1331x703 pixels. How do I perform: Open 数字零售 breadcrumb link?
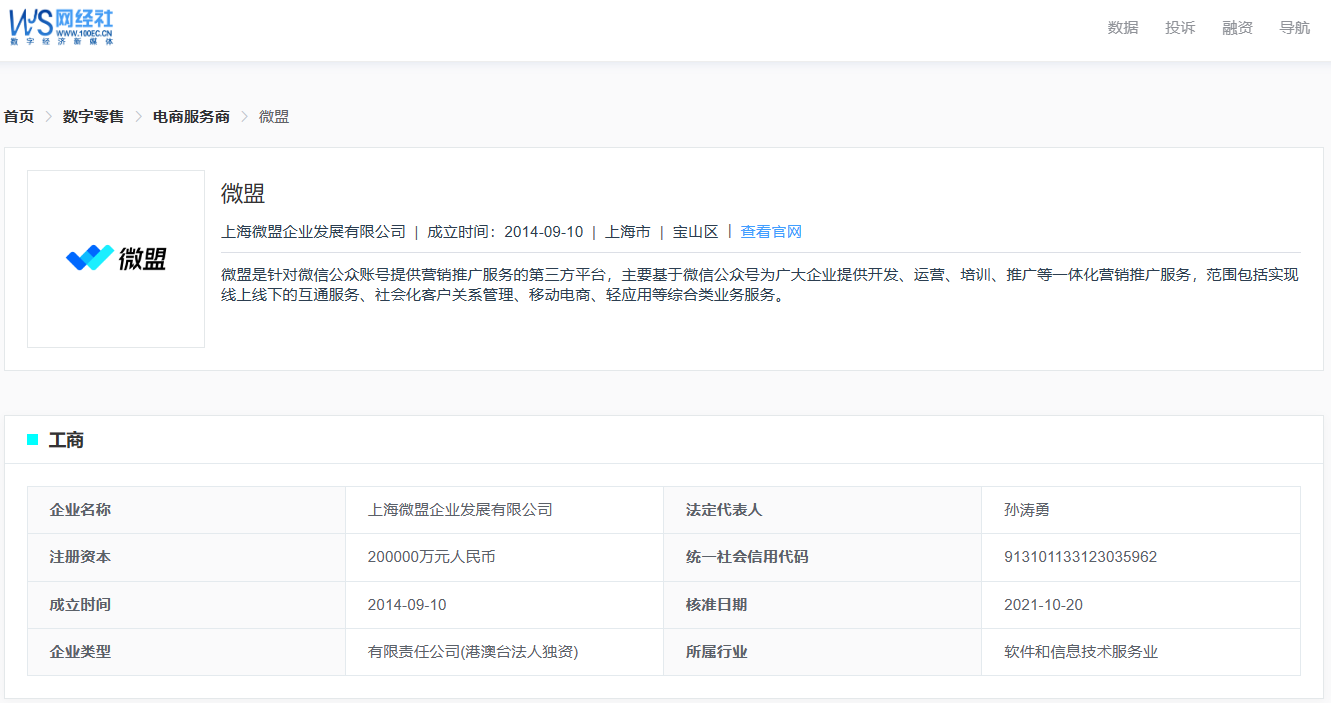click(x=93, y=117)
